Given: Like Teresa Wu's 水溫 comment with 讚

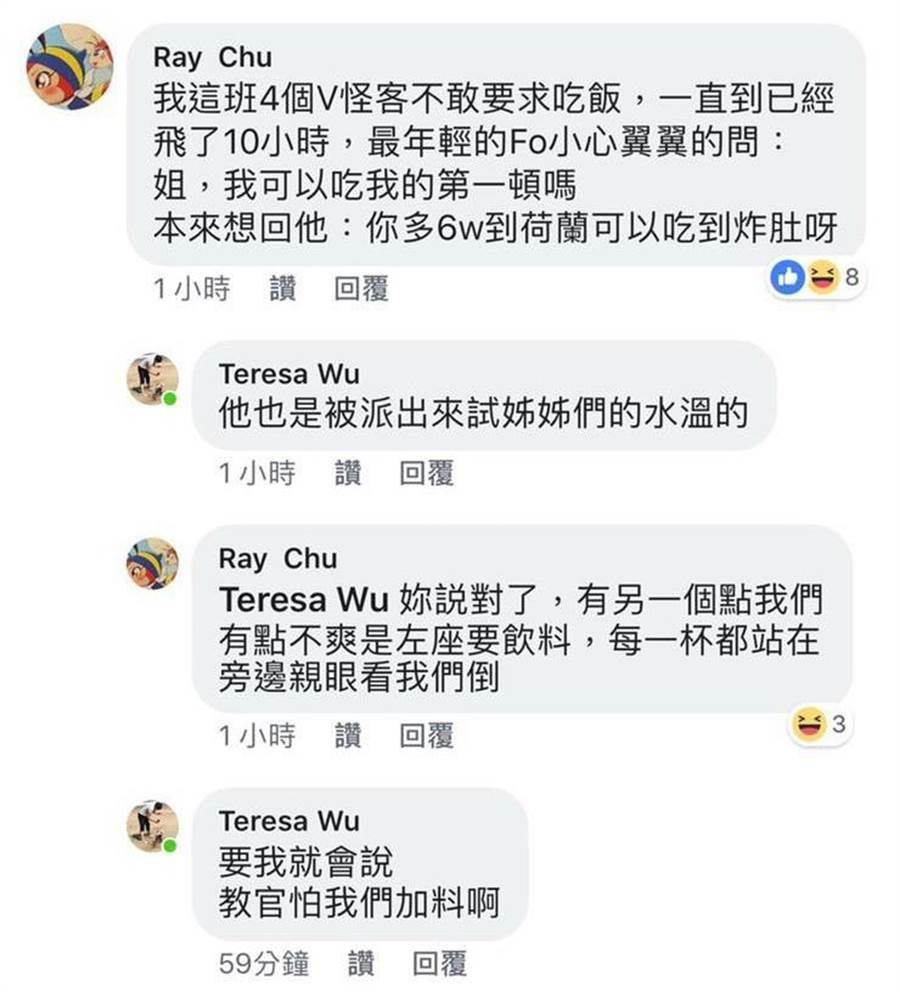Looking at the screenshot, I should (348, 473).
